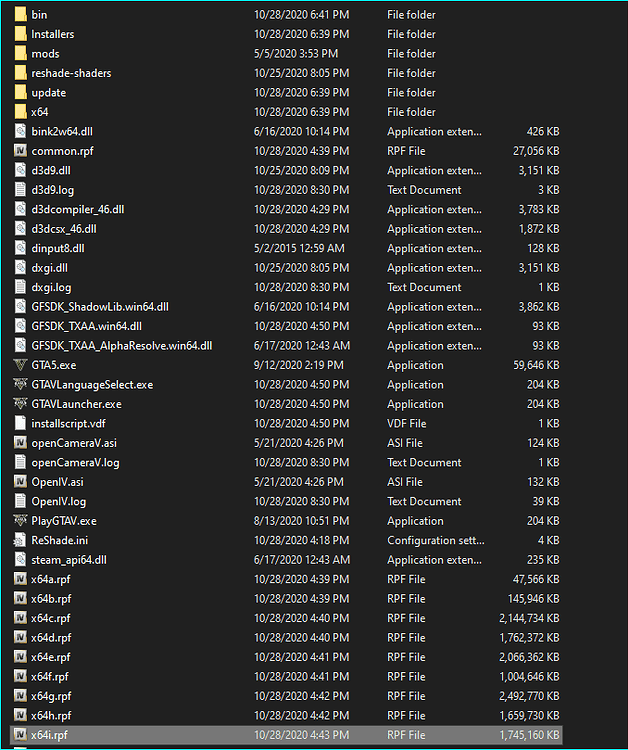Select the 2,144,734 KB size value
The image size is (628, 750).
529,618
